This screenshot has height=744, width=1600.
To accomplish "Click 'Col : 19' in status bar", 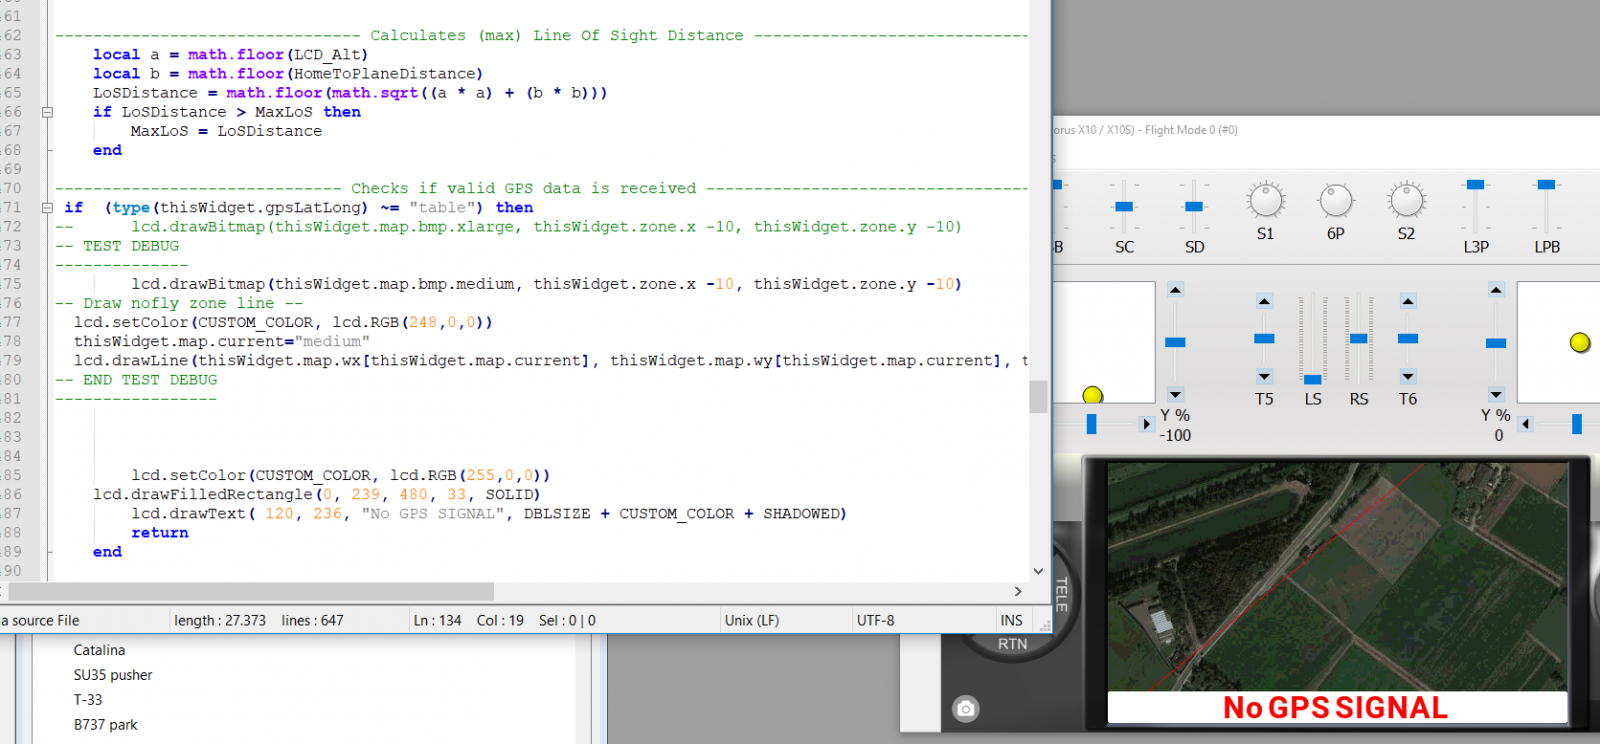I will (x=500, y=621).
